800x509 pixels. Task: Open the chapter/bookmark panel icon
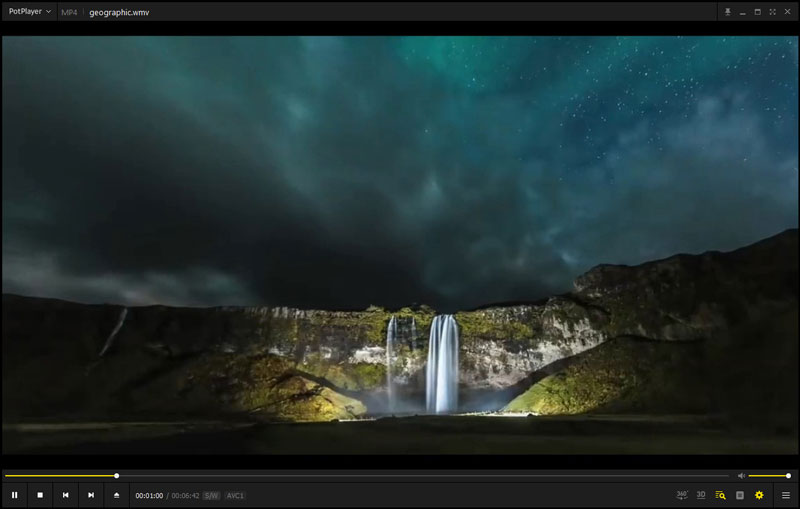(740, 495)
